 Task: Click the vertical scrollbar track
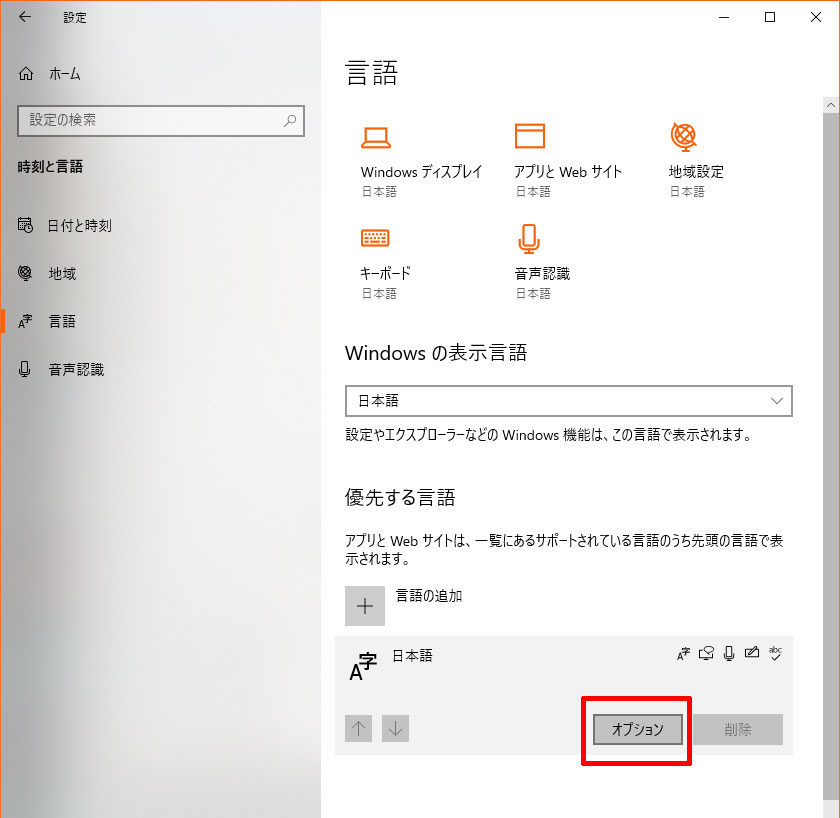tap(831, 455)
